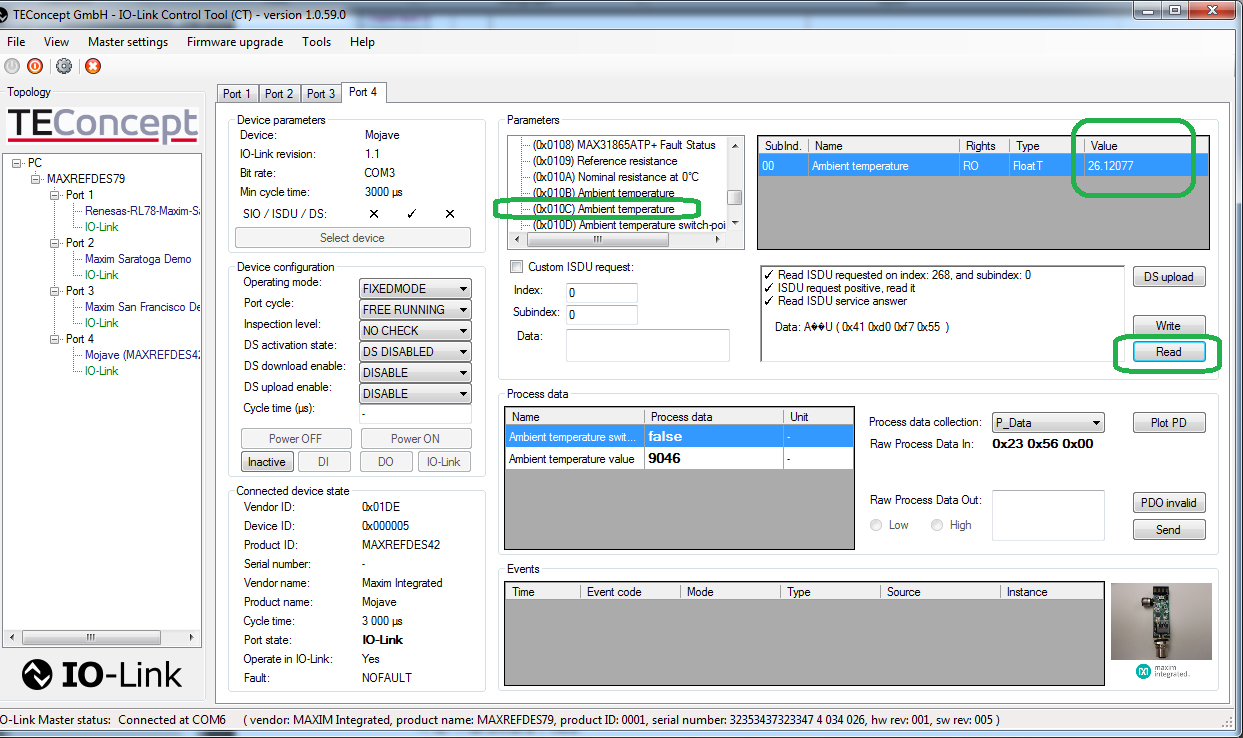Image resolution: width=1243 pixels, height=738 pixels.
Task: Open the DS activation state dropdown
Action: tap(415, 351)
